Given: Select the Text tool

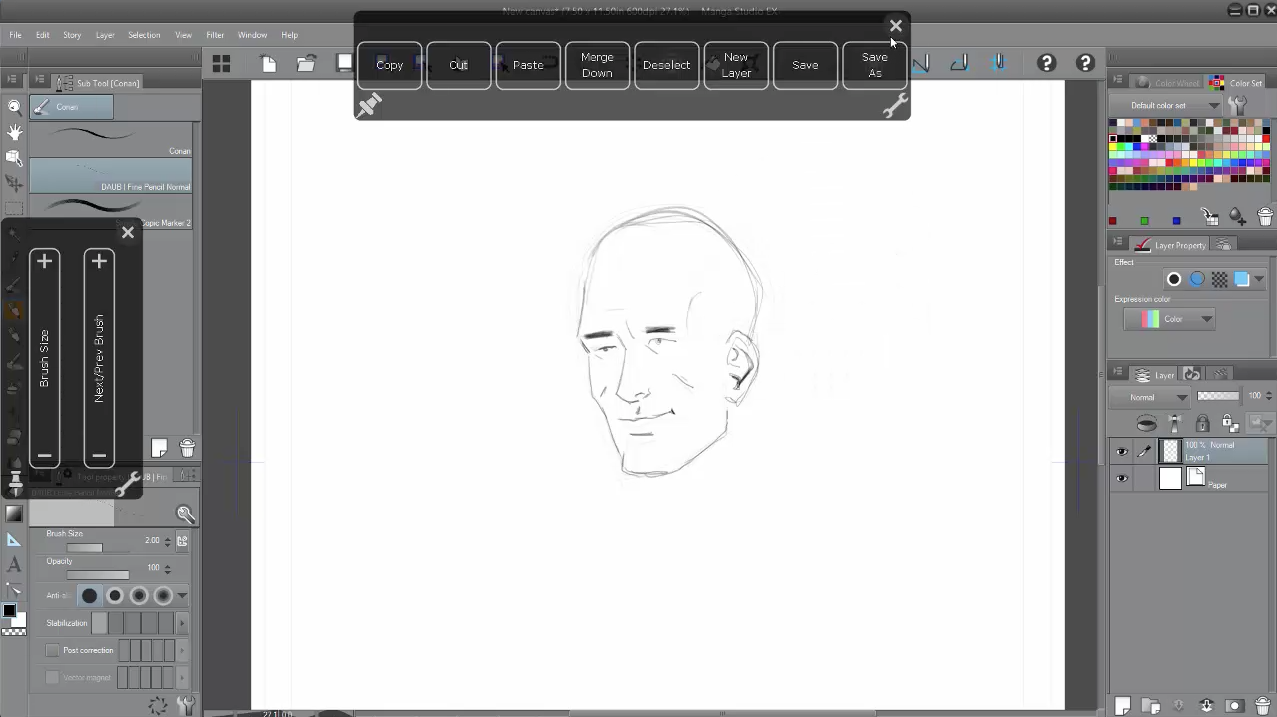Looking at the screenshot, I should (x=14, y=565).
